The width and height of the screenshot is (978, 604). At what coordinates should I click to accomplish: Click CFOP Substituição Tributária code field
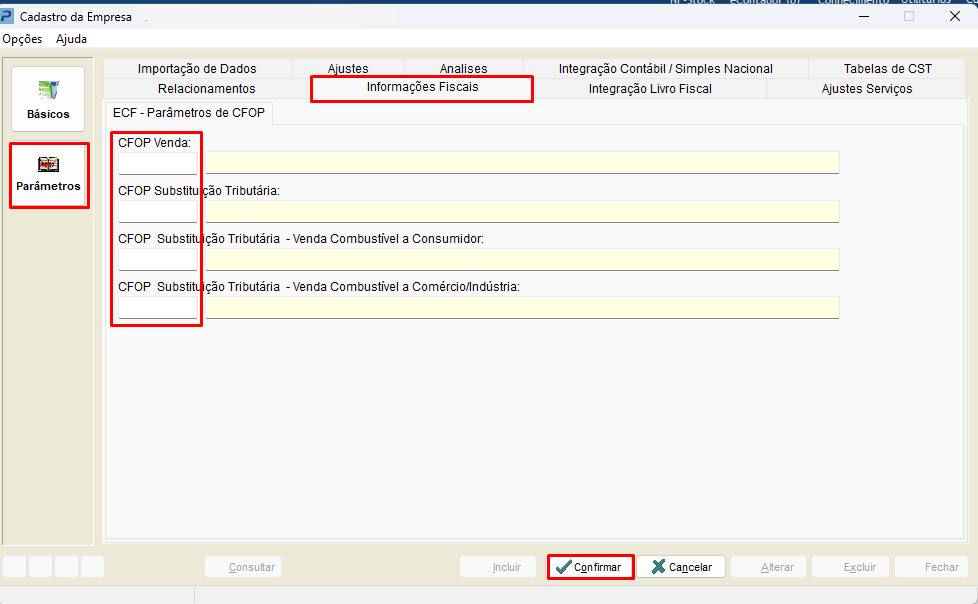coord(158,212)
